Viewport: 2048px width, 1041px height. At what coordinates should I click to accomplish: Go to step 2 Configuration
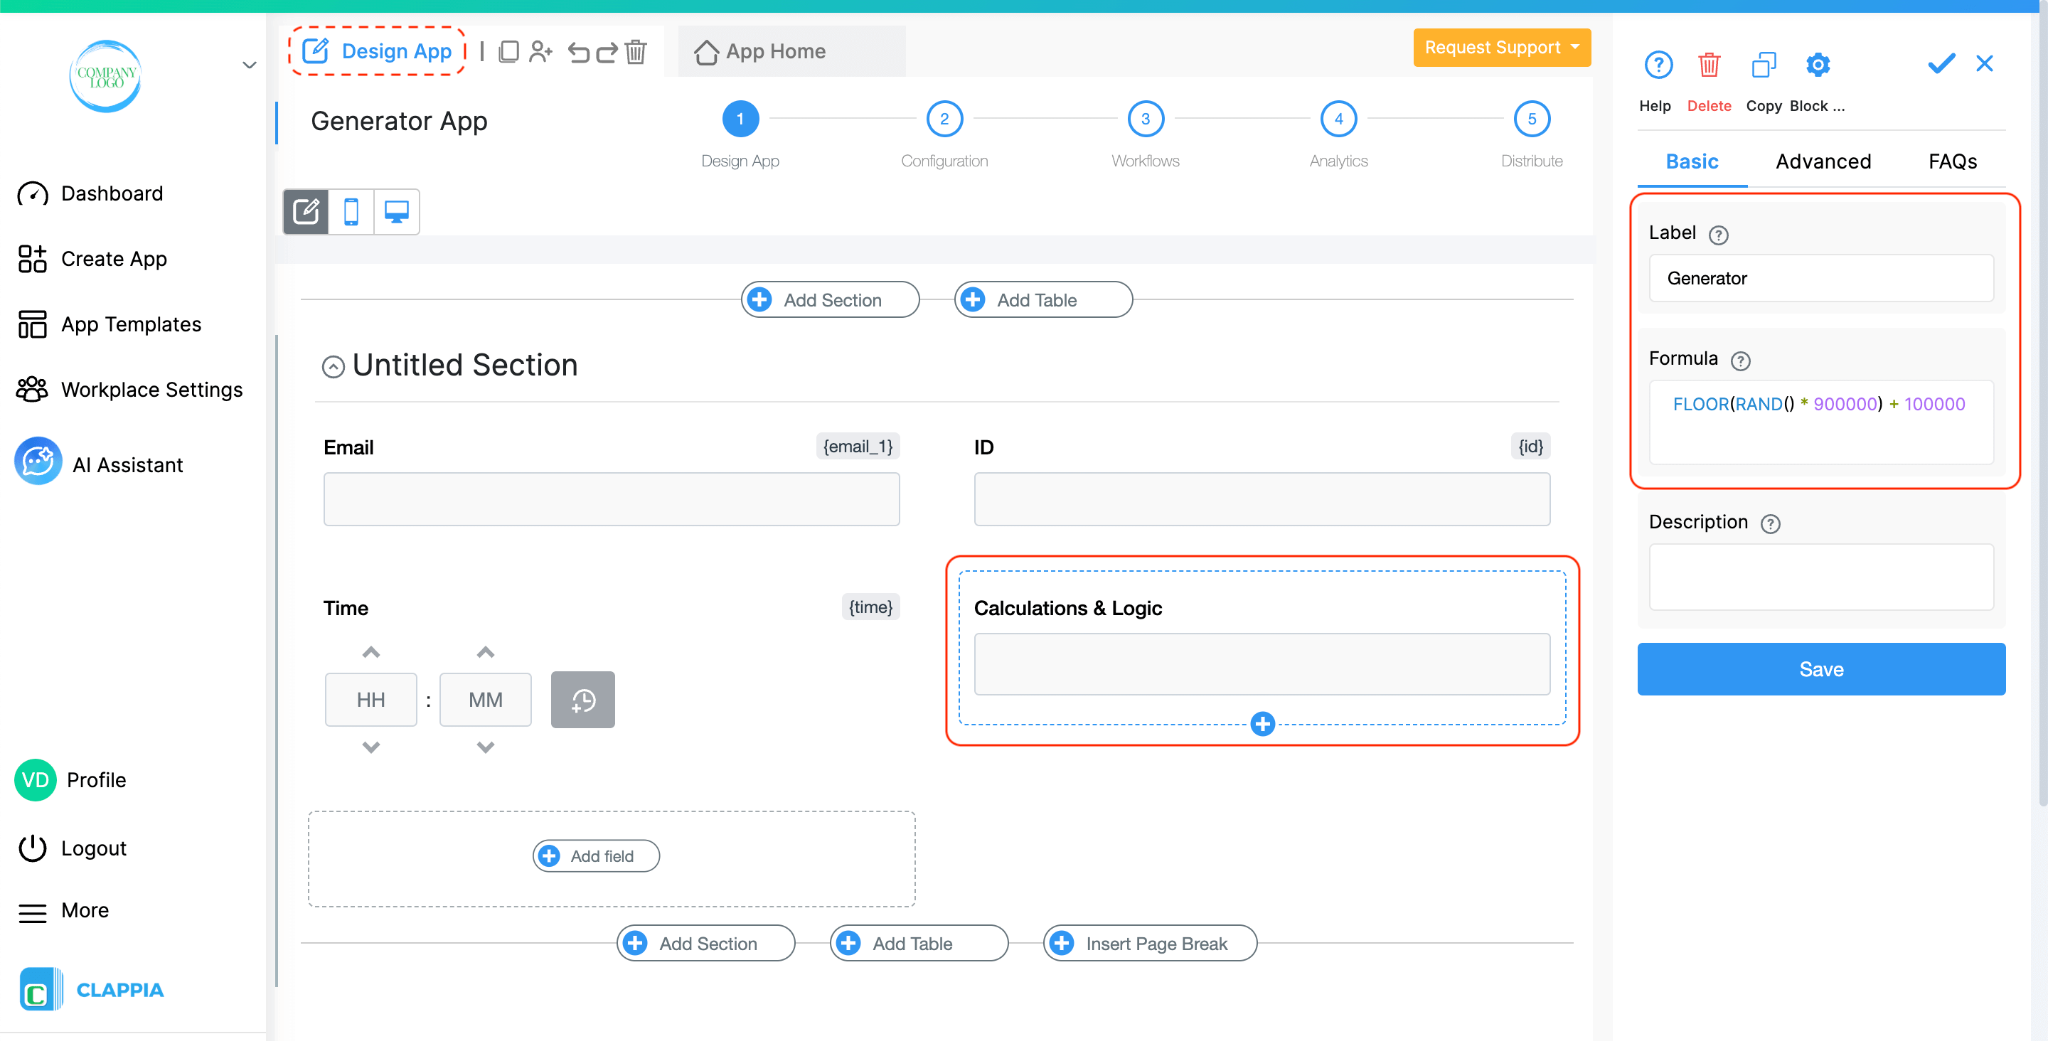pyautogui.click(x=944, y=119)
